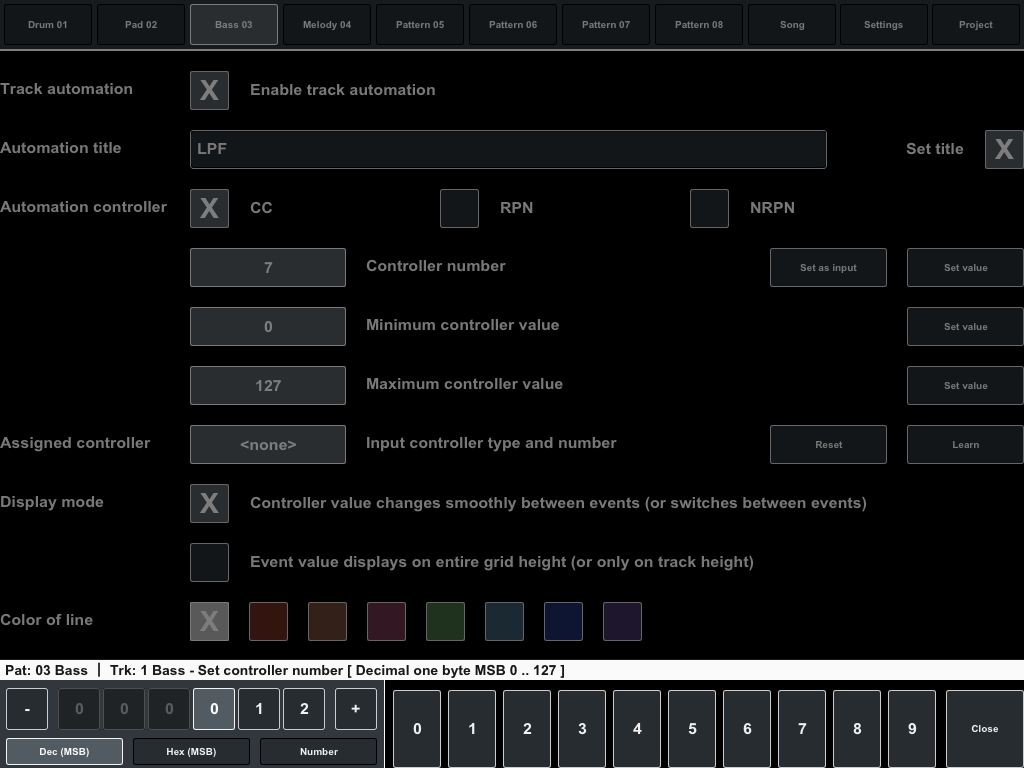Switch to the Project tab

976,25
